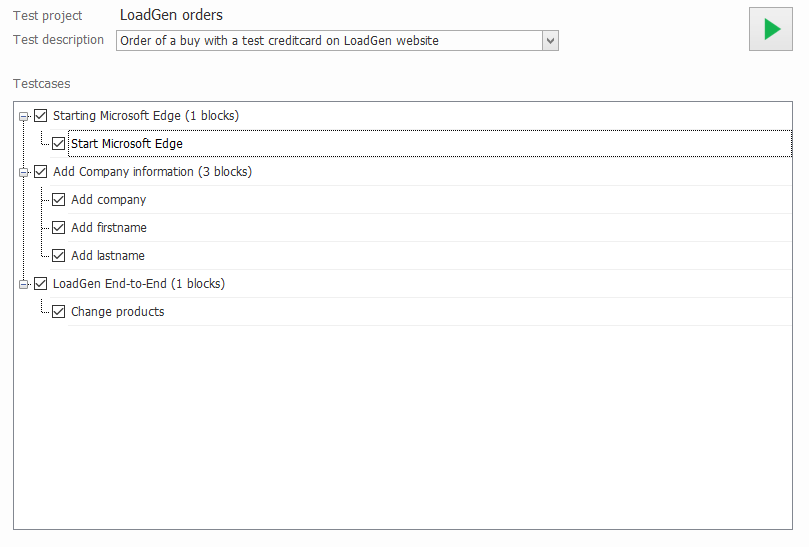Viewport: 809px width, 547px height.
Task: Uncheck LoadGen End-to-End checkbox
Action: [41, 284]
